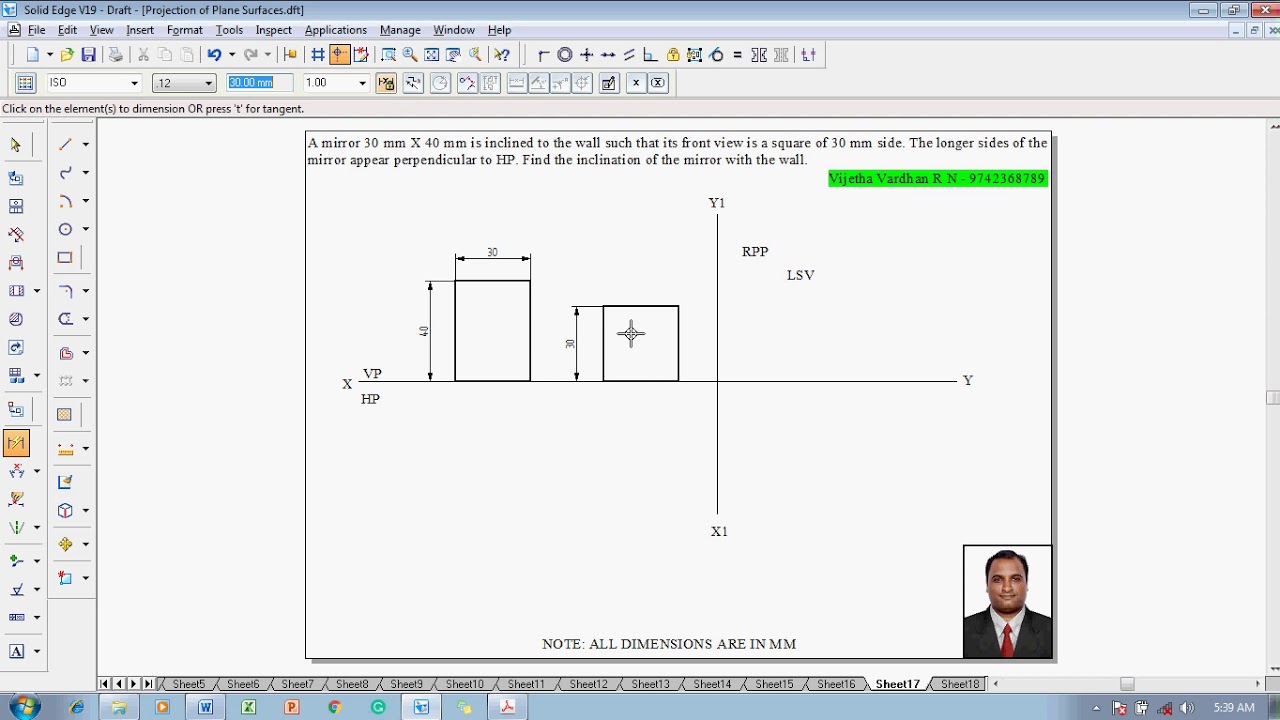Activate the SmartDimension tool
Viewport: 1280px width, 720px height.
click(16, 443)
